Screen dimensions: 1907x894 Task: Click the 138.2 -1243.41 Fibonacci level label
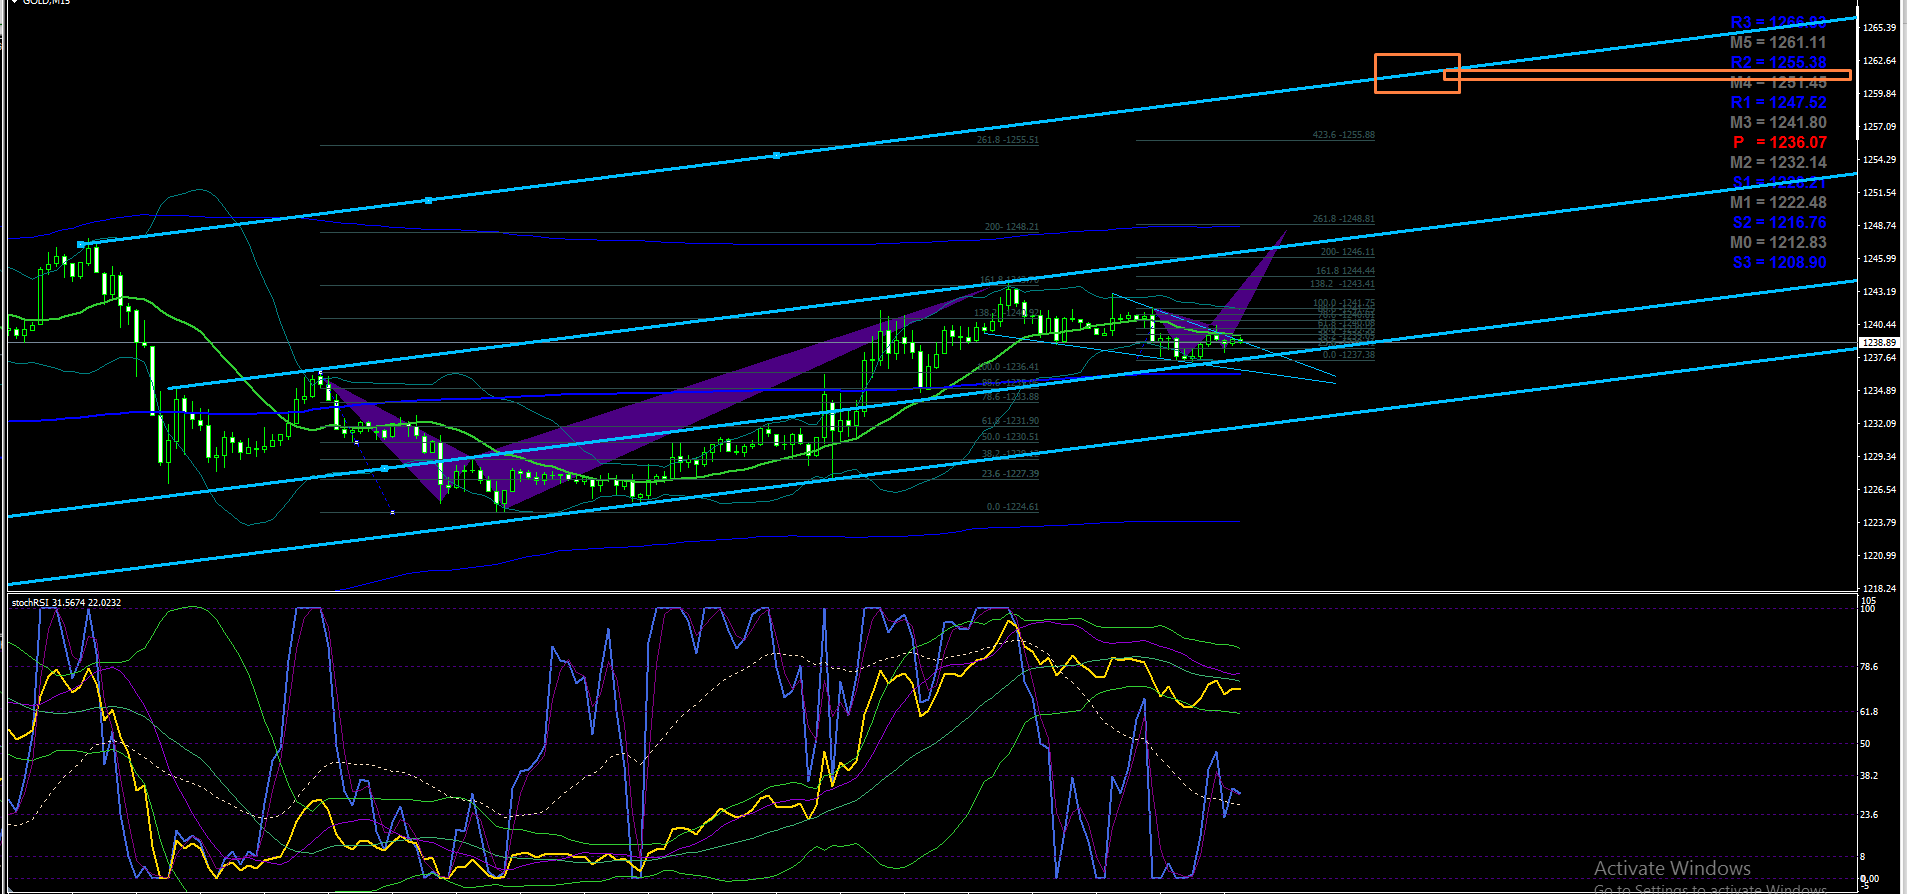point(1342,284)
